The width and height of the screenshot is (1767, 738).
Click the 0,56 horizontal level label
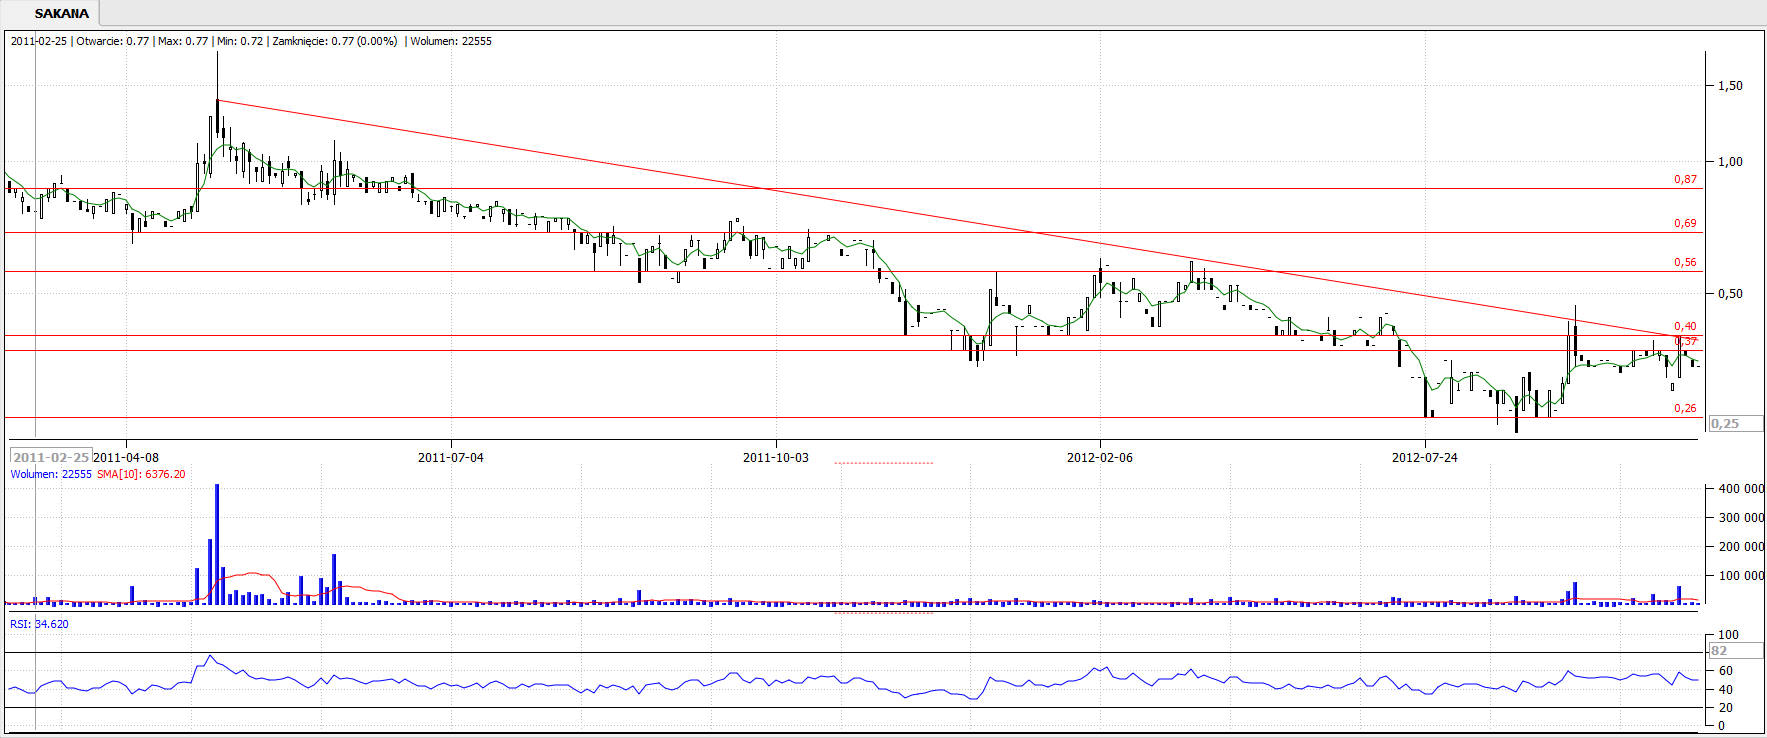(1685, 263)
